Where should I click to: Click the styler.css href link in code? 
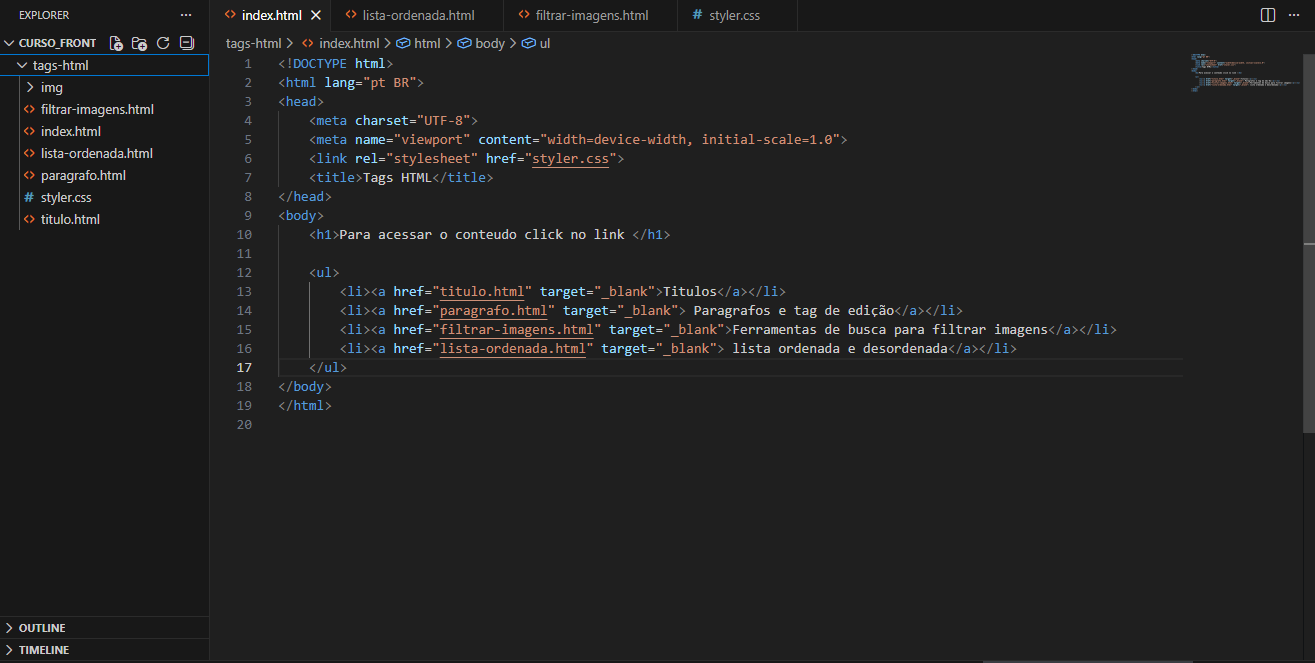pos(569,159)
